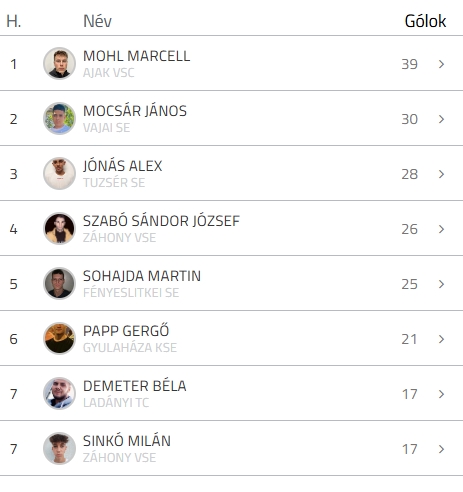Expand Papp Gergő row arrow
Image resolution: width=463 pixels, height=492 pixels.
click(x=441, y=339)
